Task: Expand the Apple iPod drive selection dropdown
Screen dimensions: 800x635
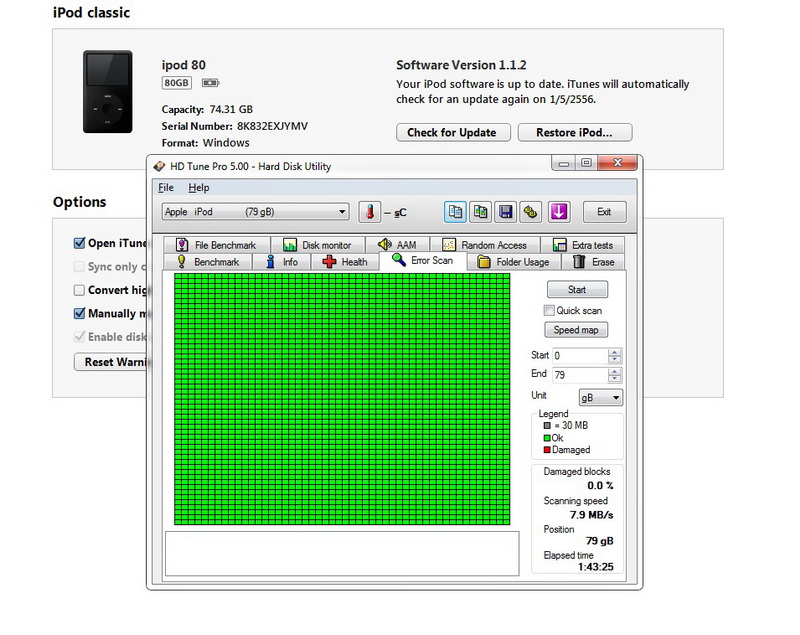Action: click(256, 212)
